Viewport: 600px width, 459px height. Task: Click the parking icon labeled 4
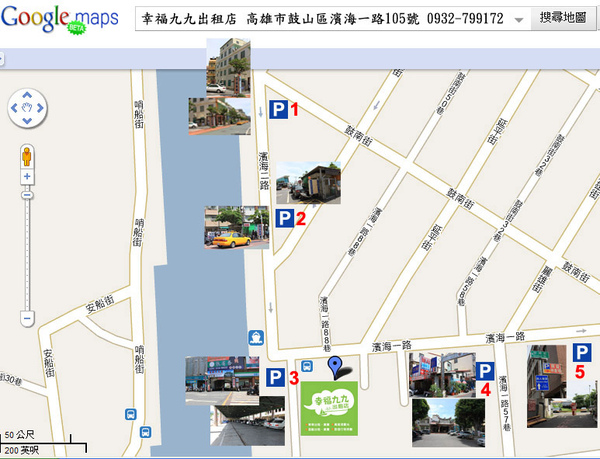(x=485, y=371)
